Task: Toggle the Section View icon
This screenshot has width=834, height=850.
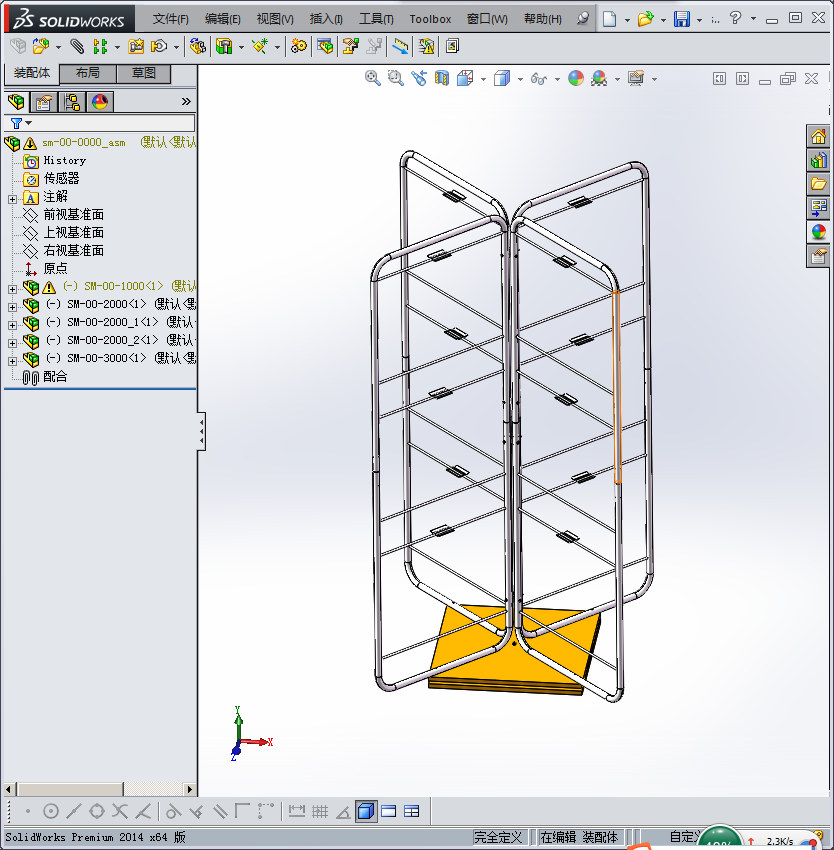Action: [442, 79]
